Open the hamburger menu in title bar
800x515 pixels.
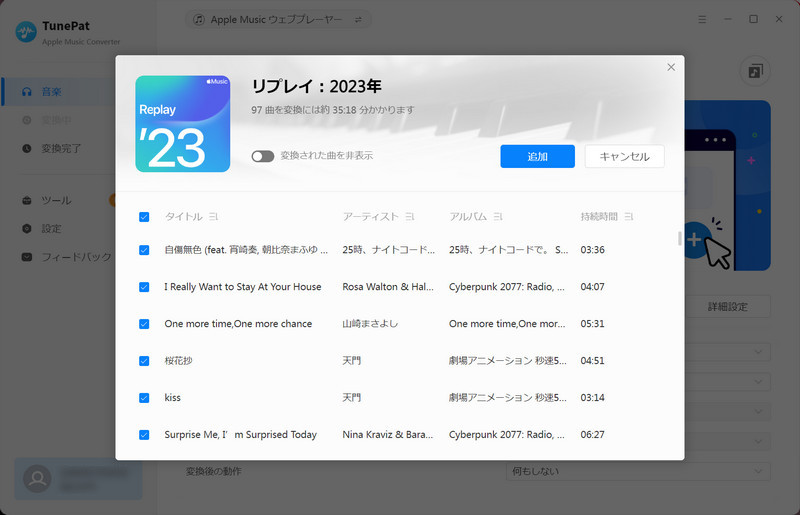pyautogui.click(x=702, y=19)
